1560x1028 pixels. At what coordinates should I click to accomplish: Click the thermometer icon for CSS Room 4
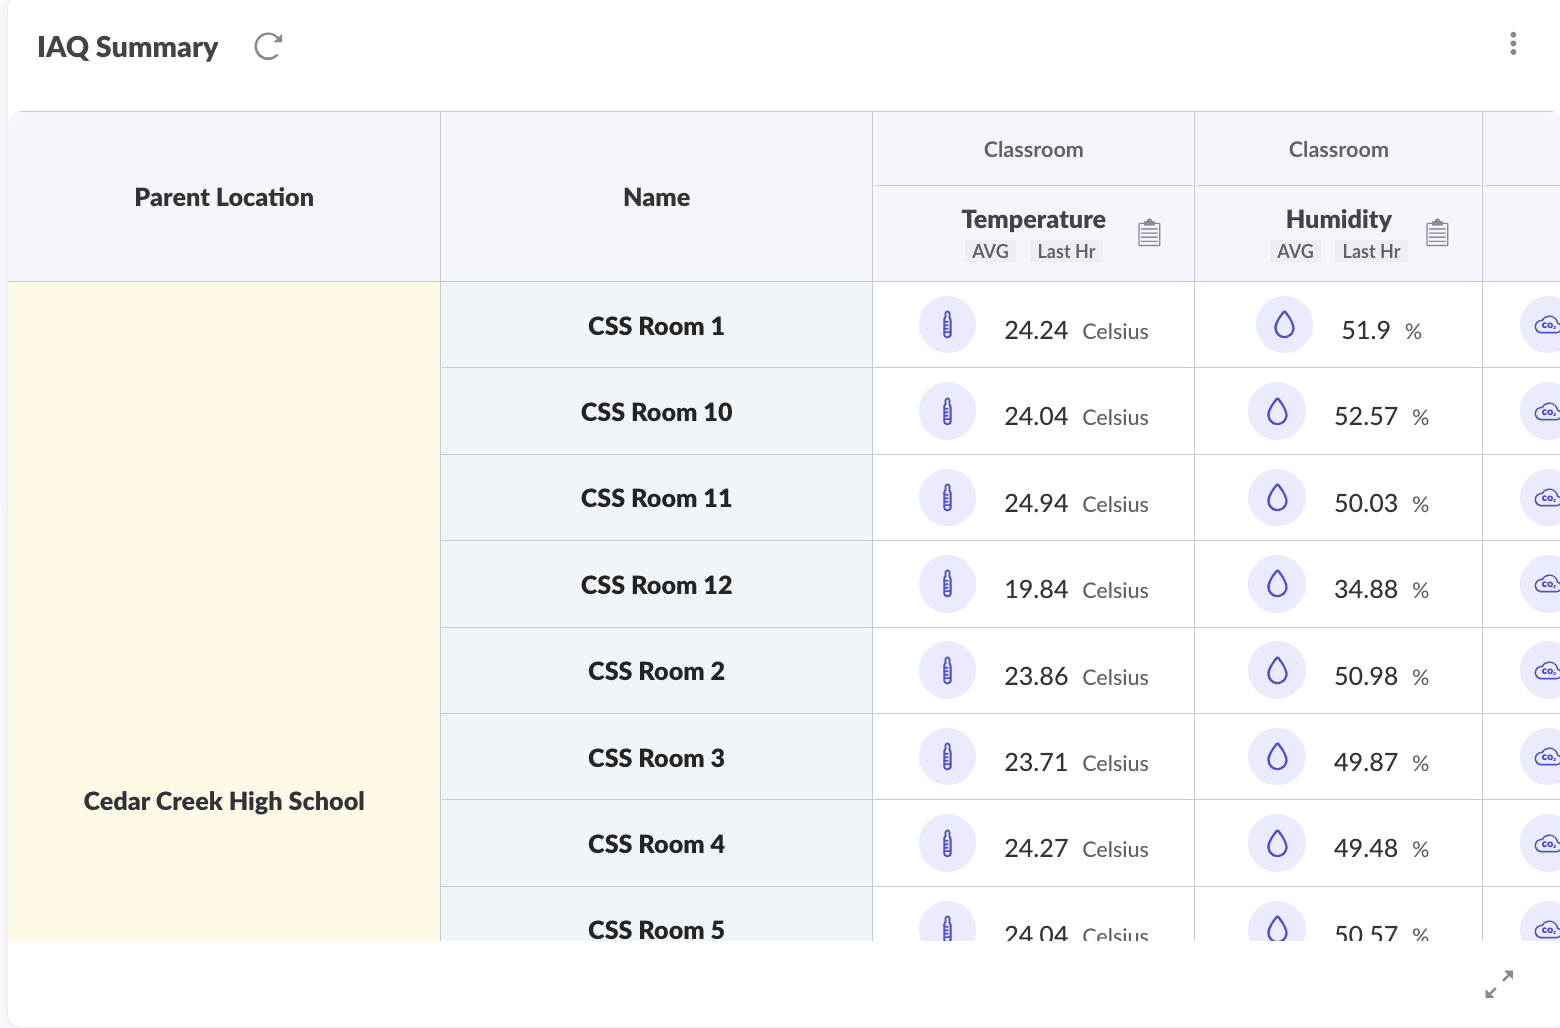tap(947, 843)
